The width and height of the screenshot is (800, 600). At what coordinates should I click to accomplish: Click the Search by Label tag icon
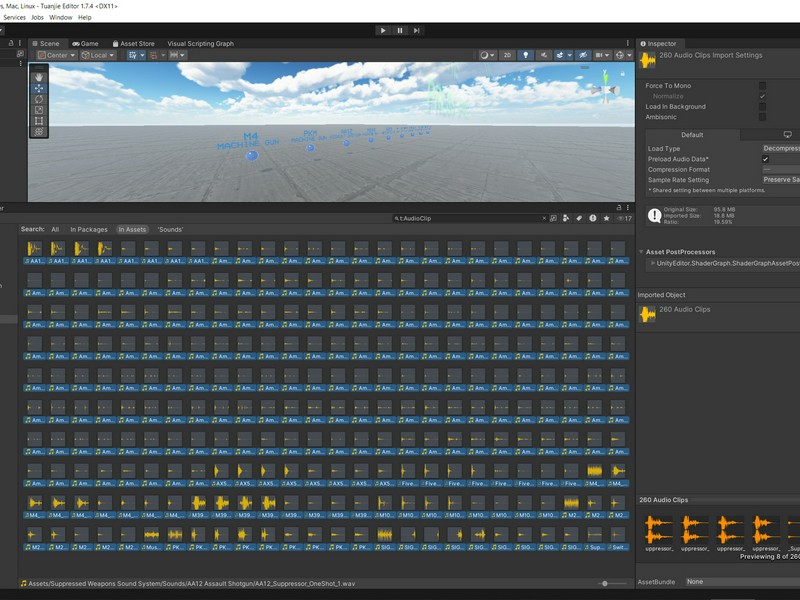[579, 218]
